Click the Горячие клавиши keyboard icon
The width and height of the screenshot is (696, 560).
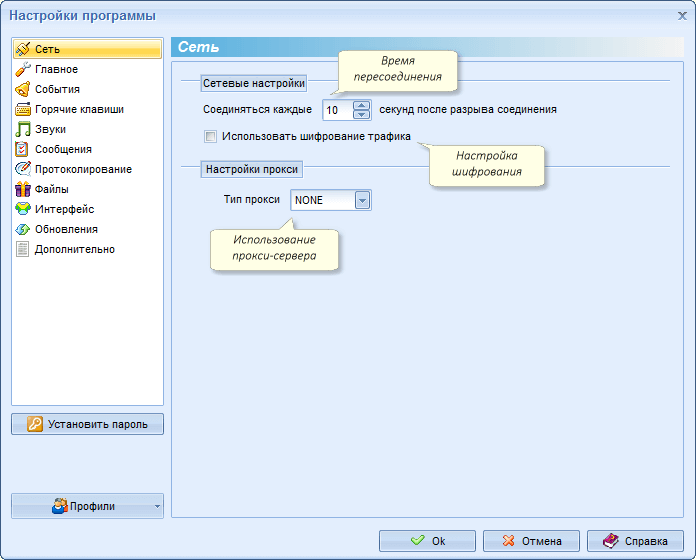point(23,109)
